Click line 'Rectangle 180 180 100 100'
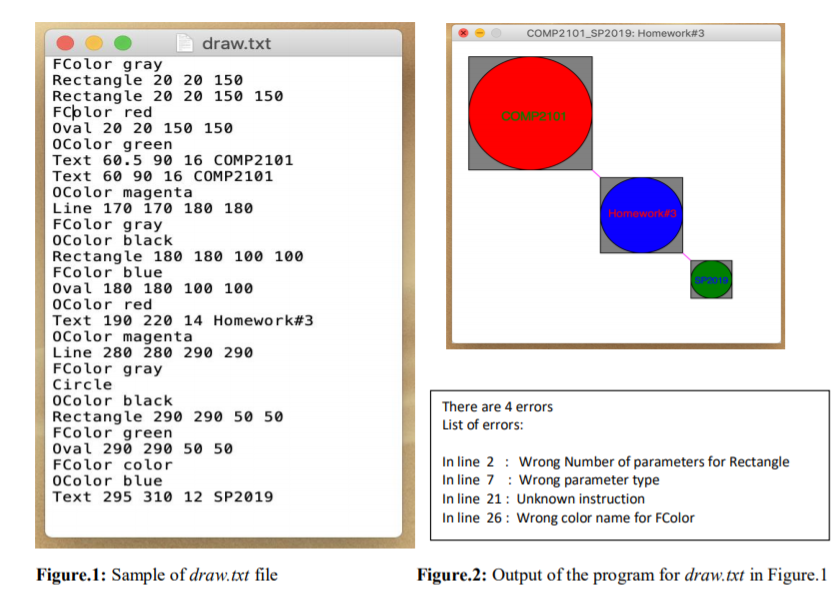This screenshot has height=594, width=833. 178,257
